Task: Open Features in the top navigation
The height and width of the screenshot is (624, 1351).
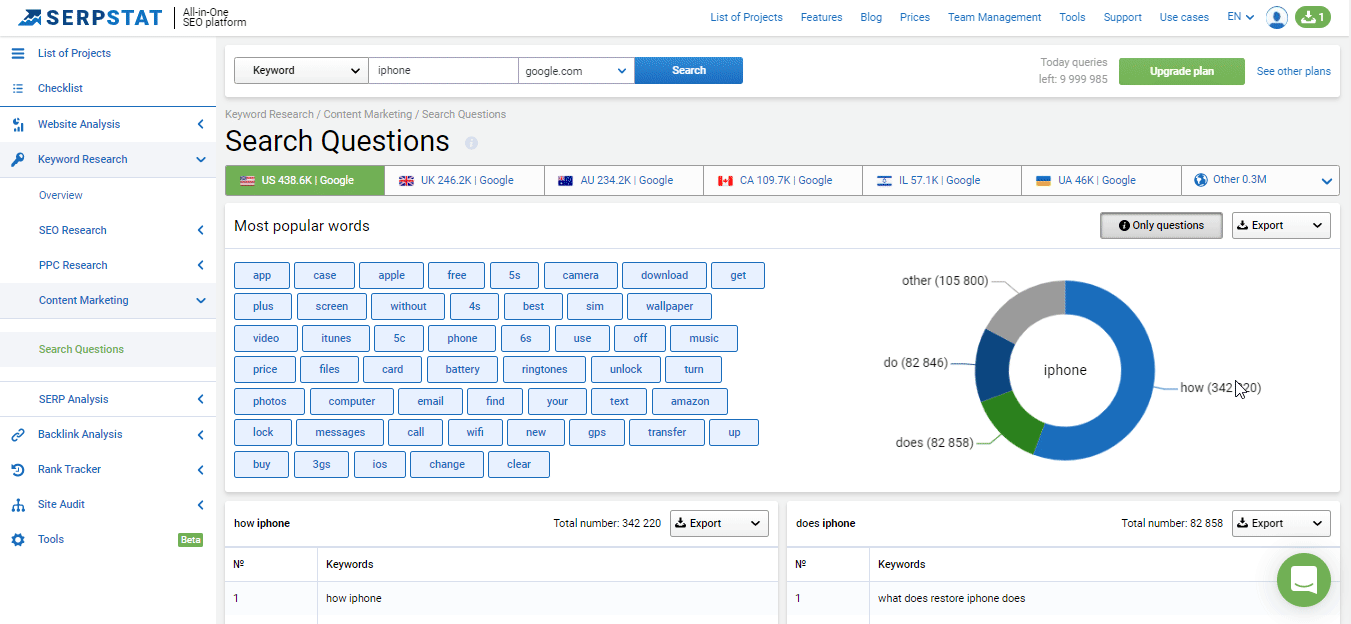Action: 821,17
